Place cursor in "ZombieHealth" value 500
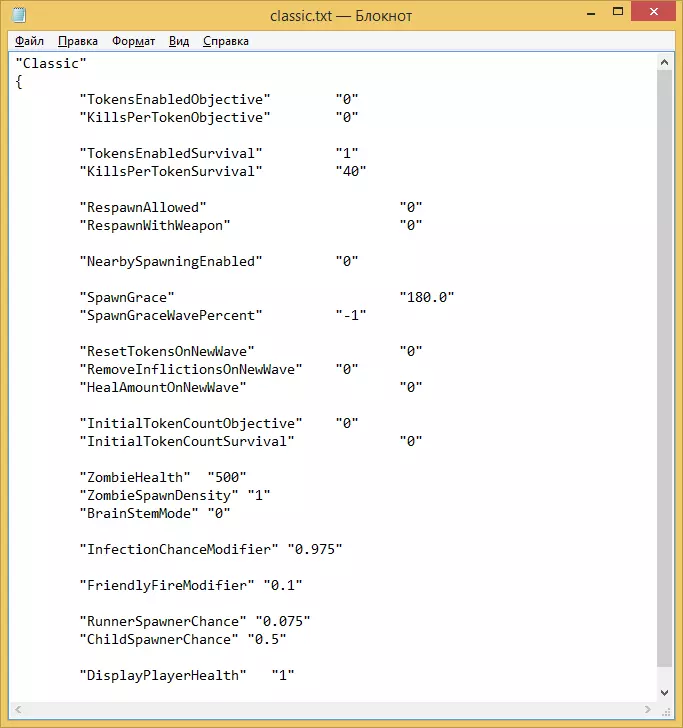 227,477
